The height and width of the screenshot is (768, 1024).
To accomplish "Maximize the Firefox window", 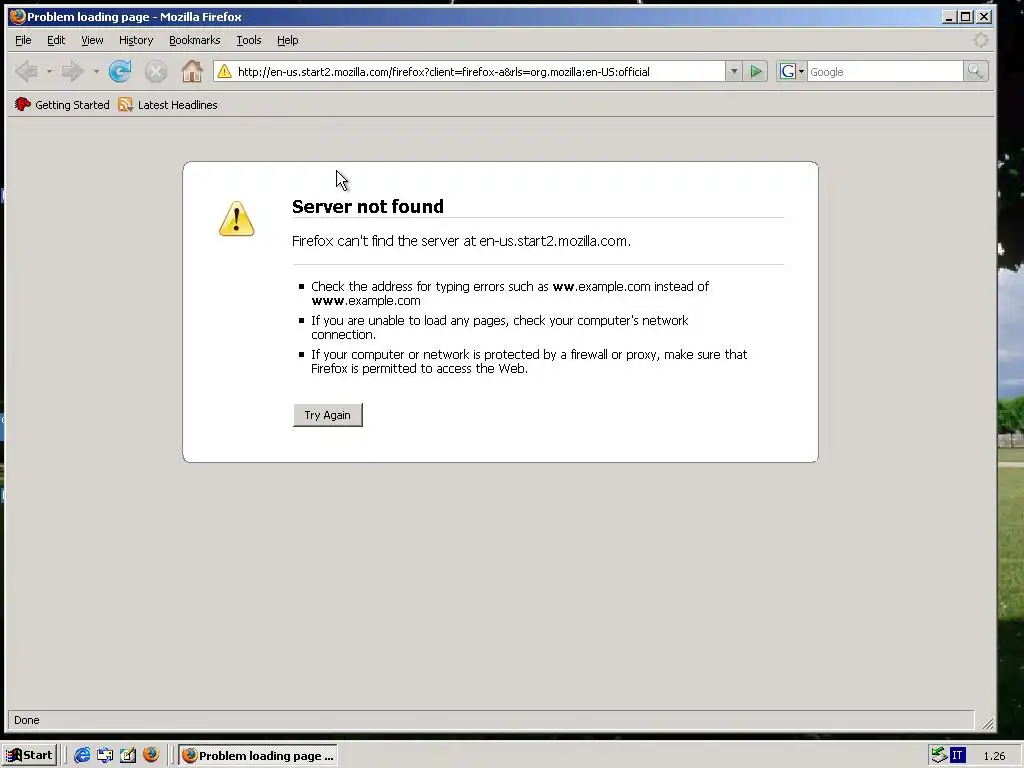I will coord(965,17).
